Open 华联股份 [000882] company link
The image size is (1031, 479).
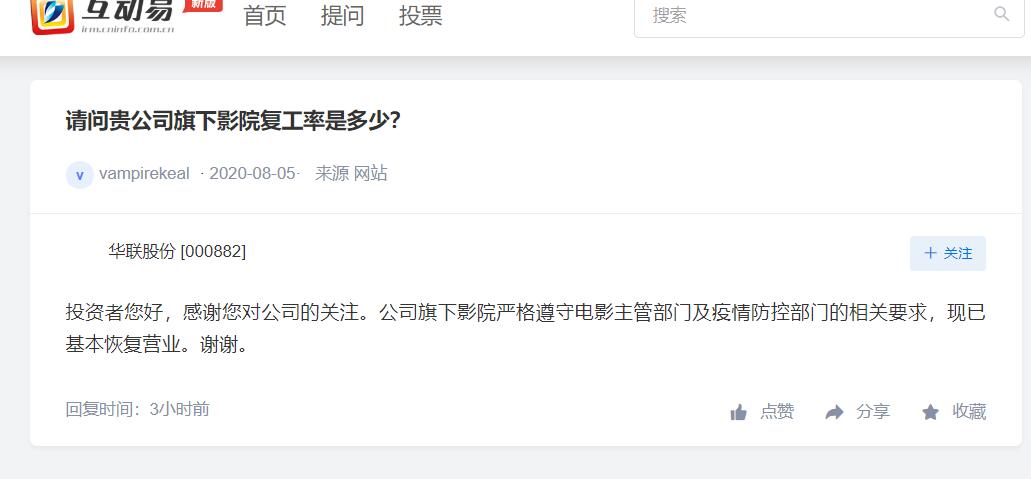[x=177, y=251]
